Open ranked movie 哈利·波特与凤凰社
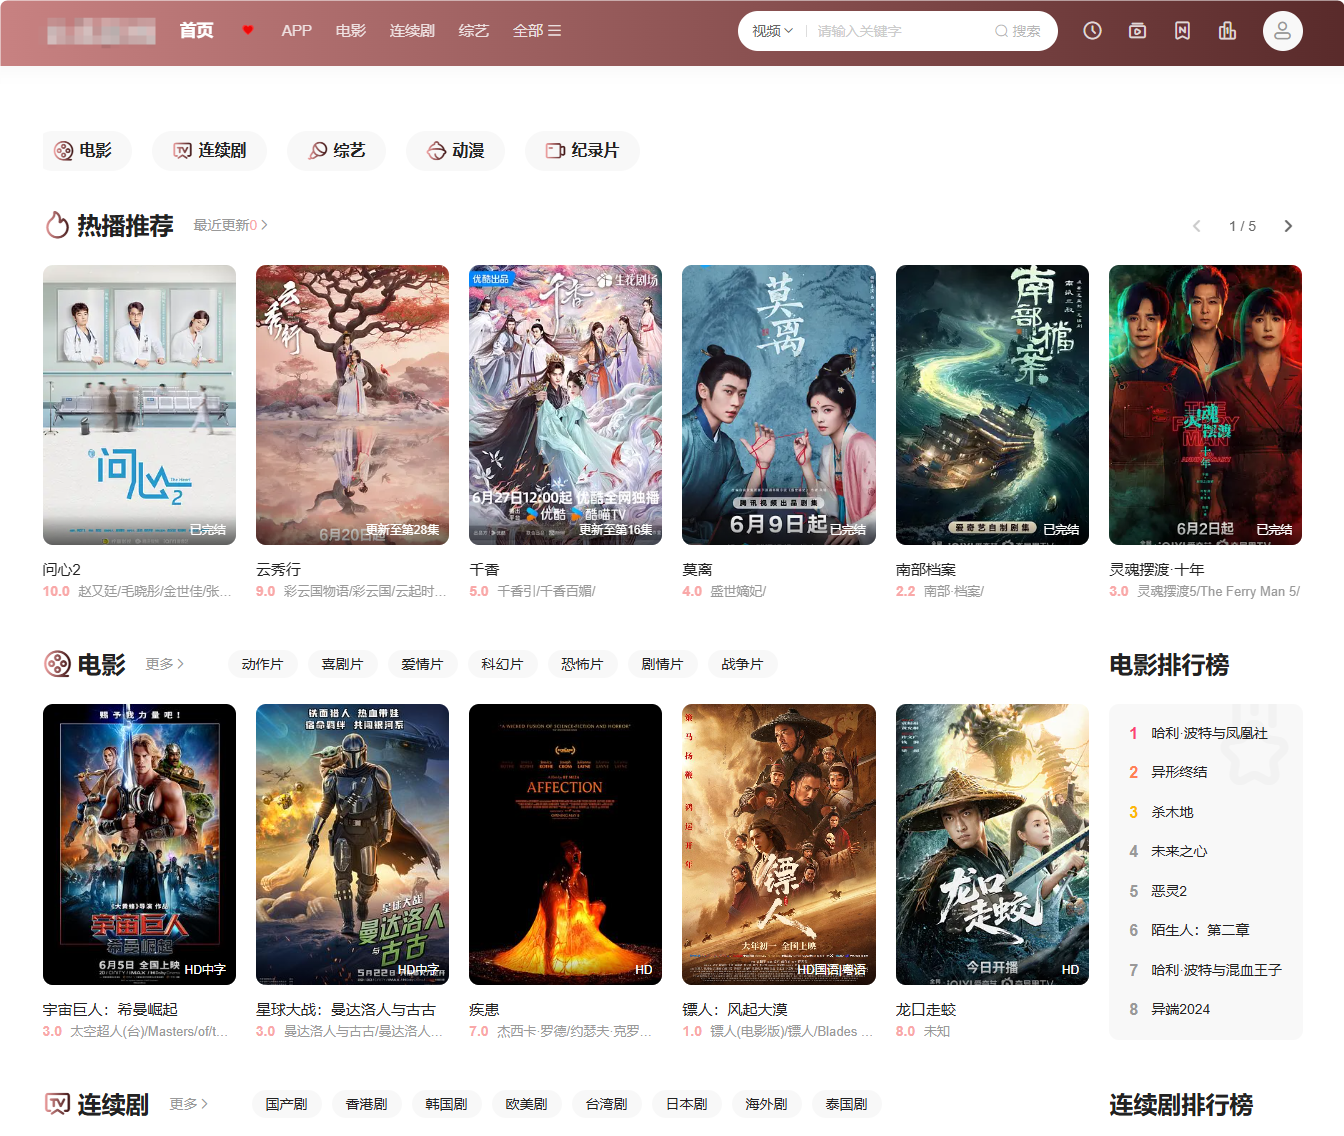Image resolution: width=1344 pixels, height=1136 pixels. click(1208, 733)
